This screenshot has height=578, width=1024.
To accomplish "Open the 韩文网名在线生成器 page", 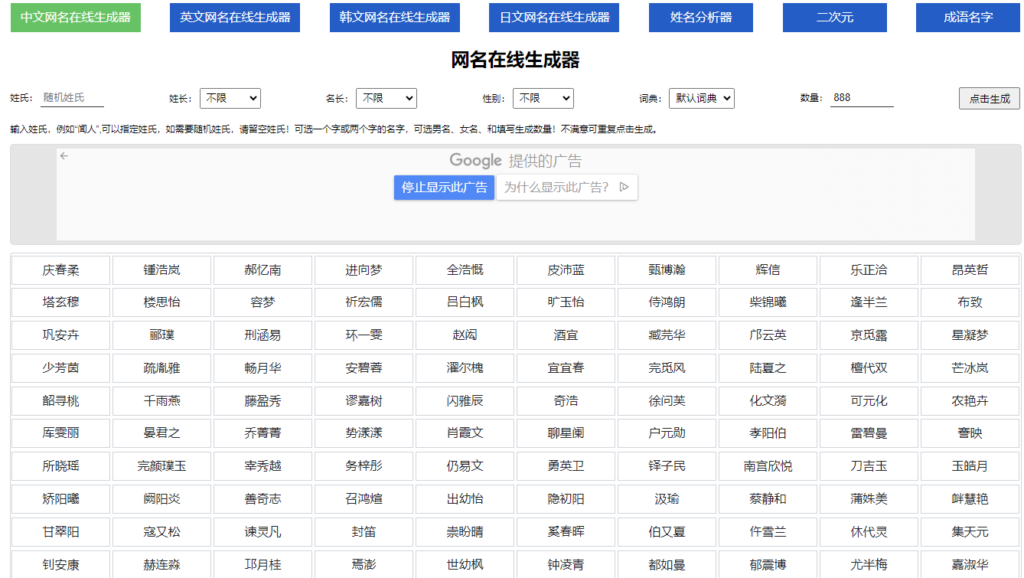I will point(394,17).
